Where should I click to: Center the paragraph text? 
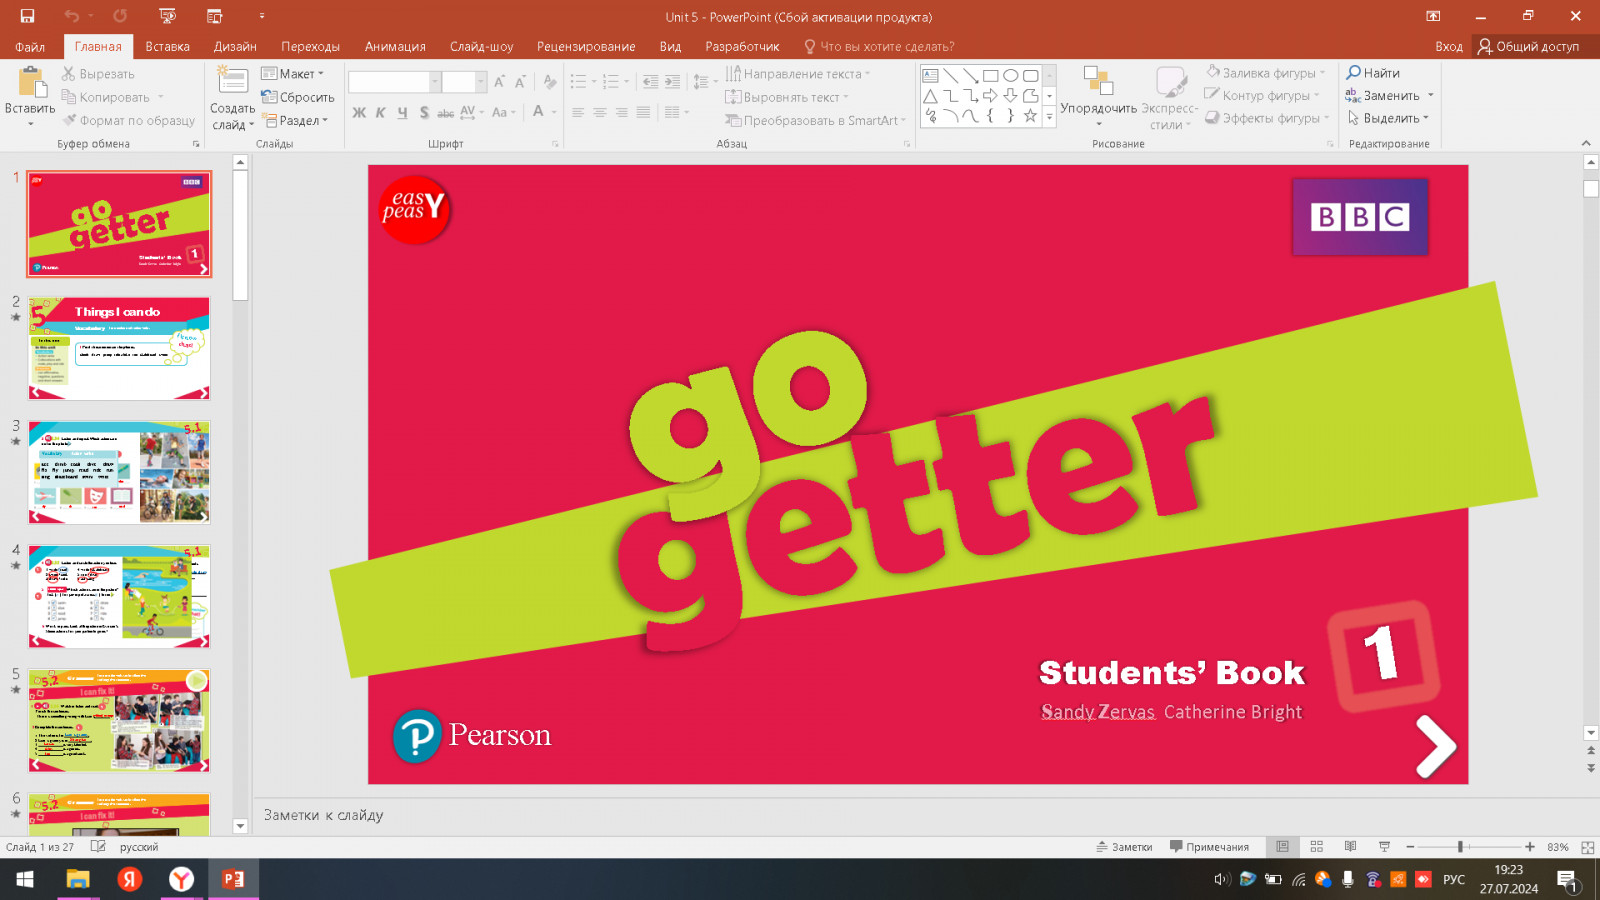(600, 113)
